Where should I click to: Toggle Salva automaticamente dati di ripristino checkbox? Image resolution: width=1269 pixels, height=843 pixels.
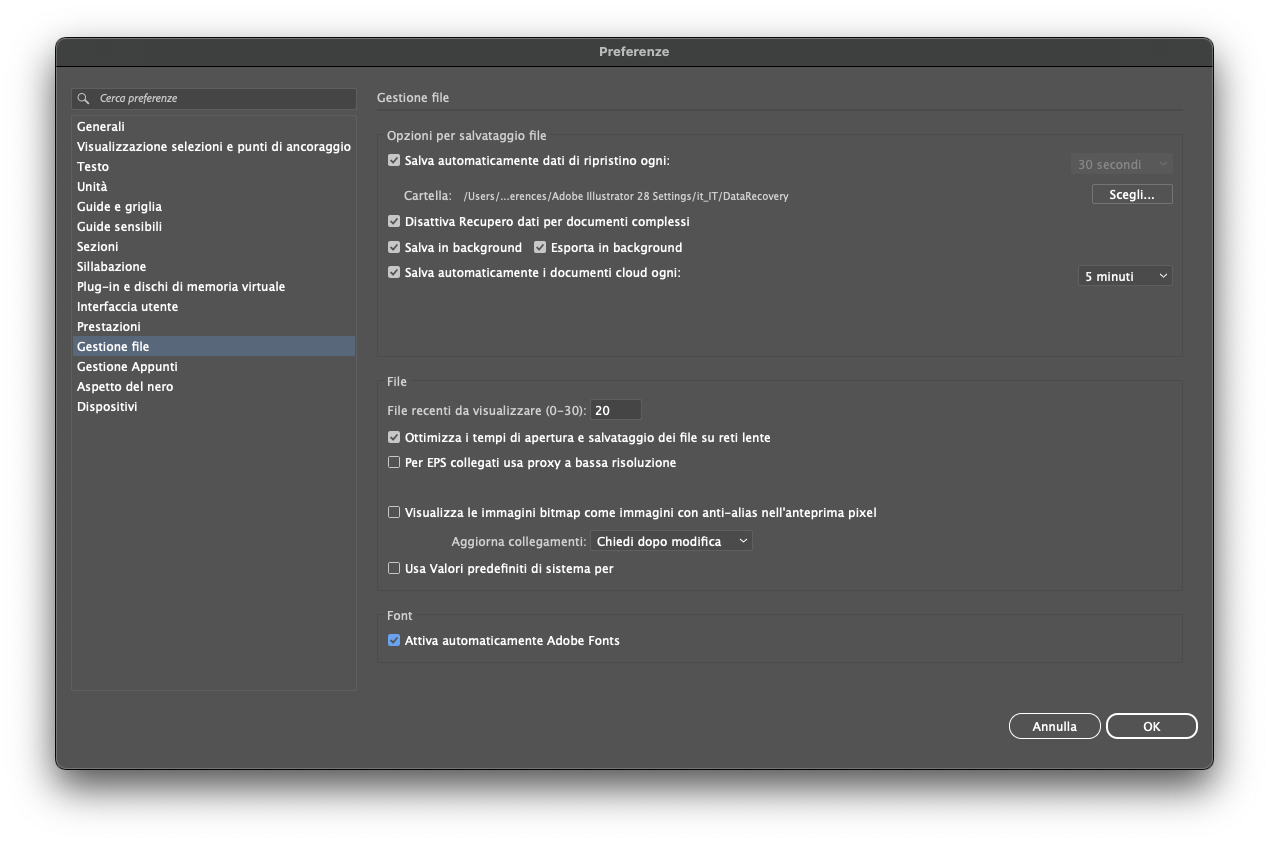394,161
